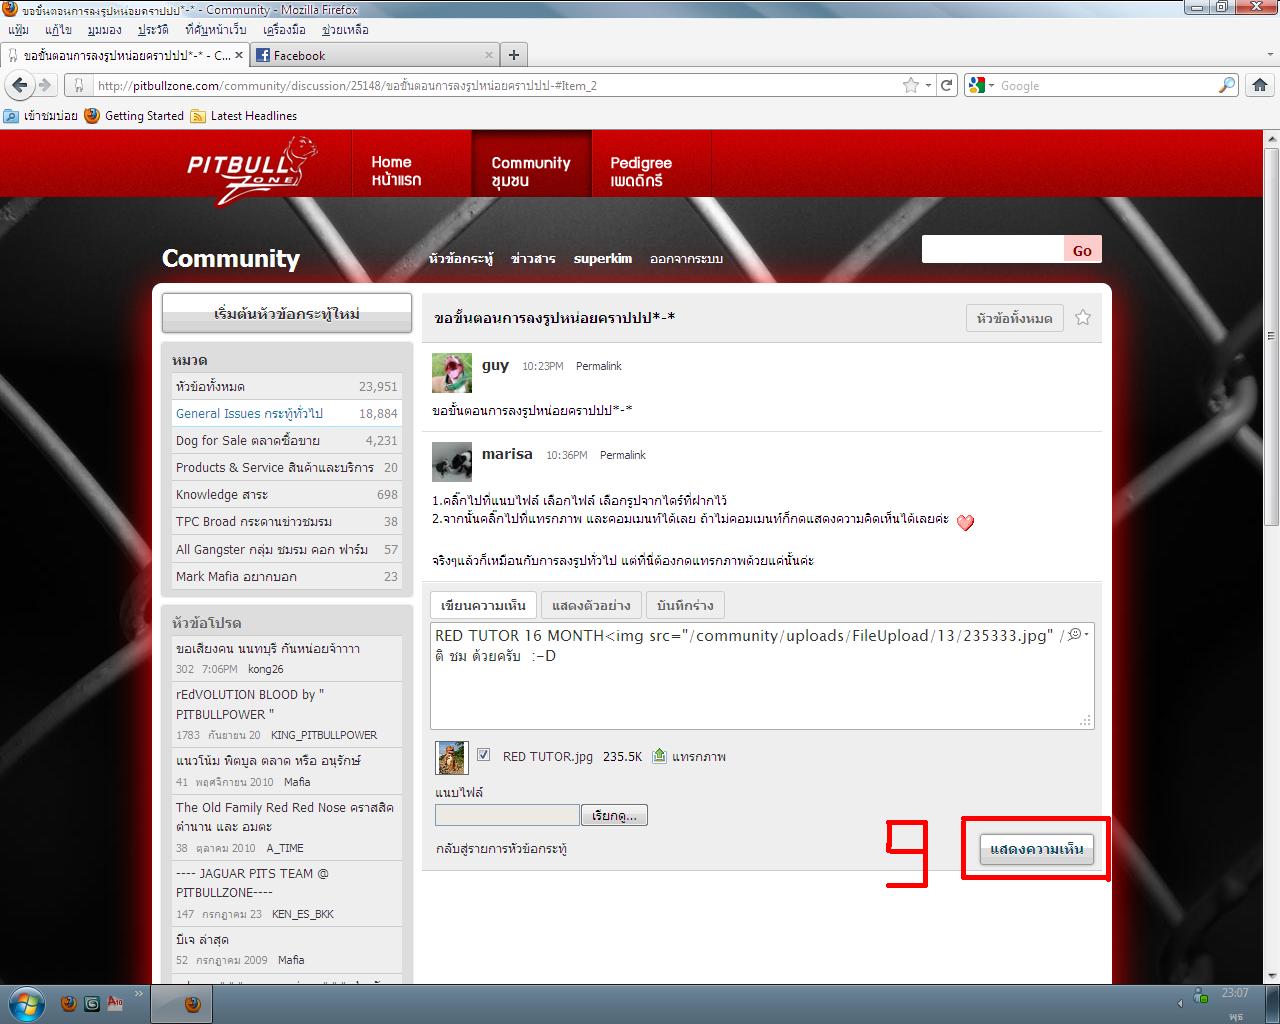The width and height of the screenshot is (1280, 1024).
Task: Click the red Go search button
Action: (1082, 250)
